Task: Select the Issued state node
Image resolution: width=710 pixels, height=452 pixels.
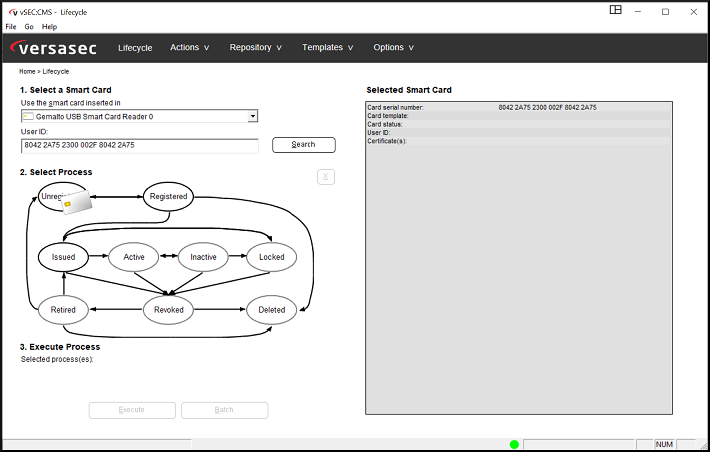Action: (x=63, y=257)
